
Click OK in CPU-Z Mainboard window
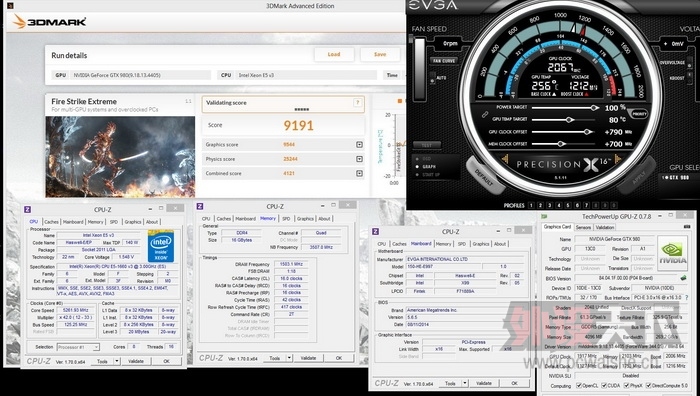514,383
